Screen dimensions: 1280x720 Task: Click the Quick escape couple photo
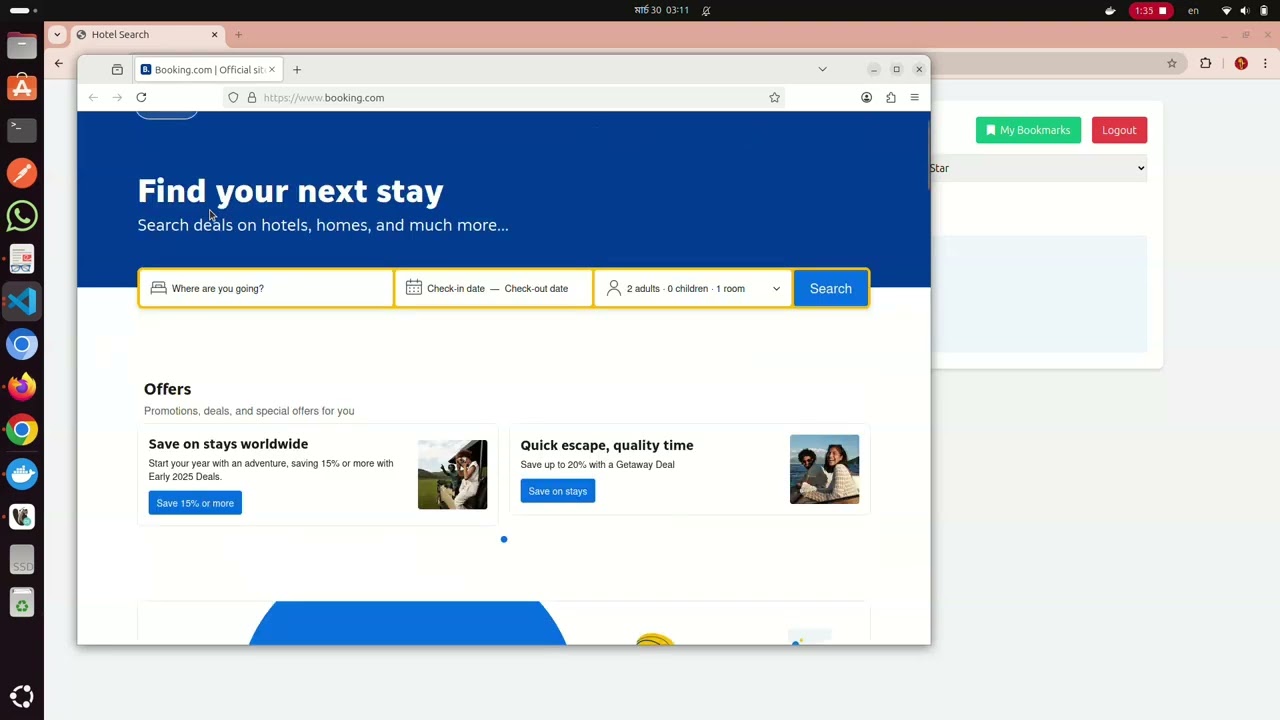click(824, 469)
